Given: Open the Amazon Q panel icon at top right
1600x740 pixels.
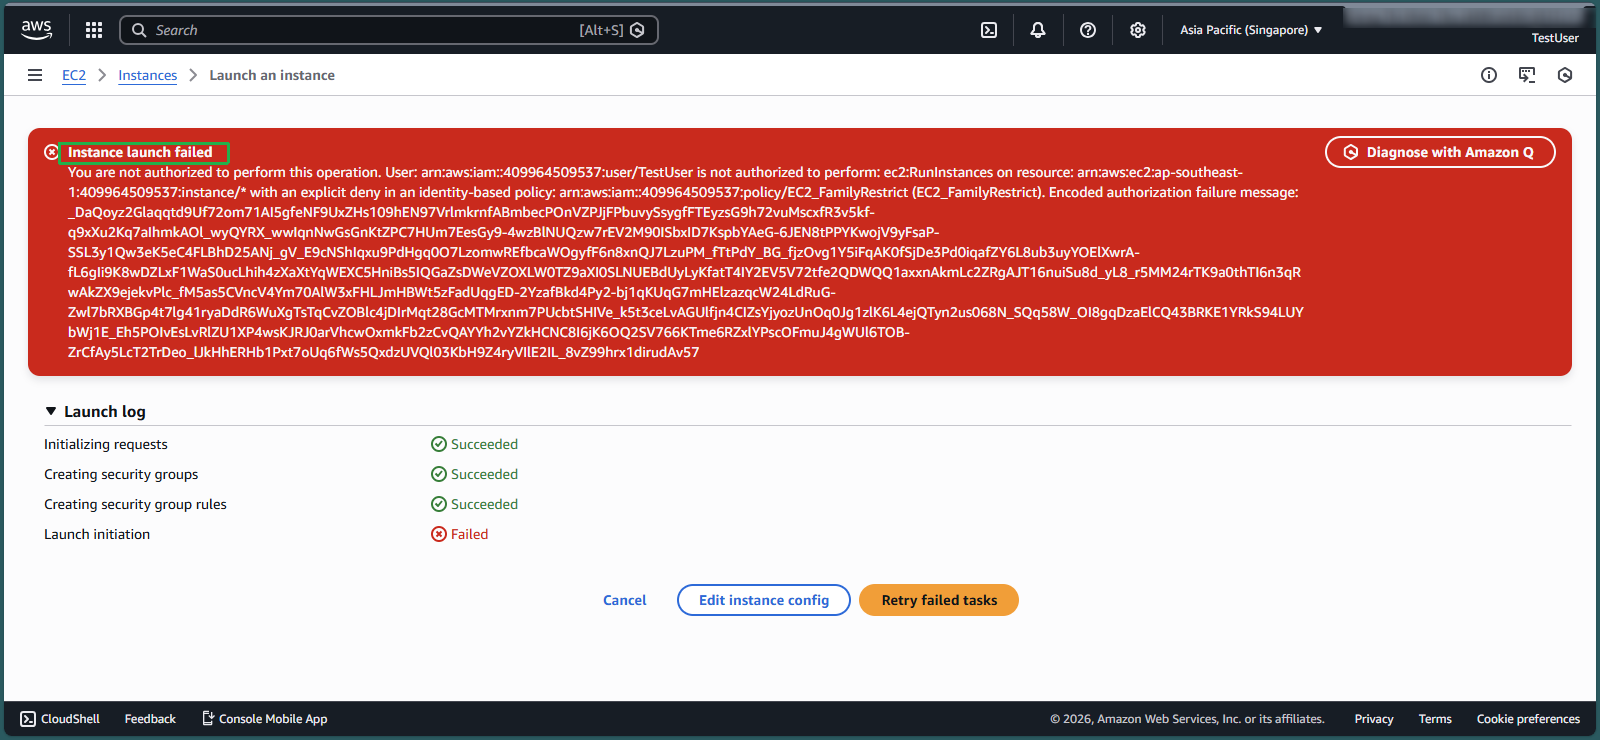Looking at the screenshot, I should 1565,75.
